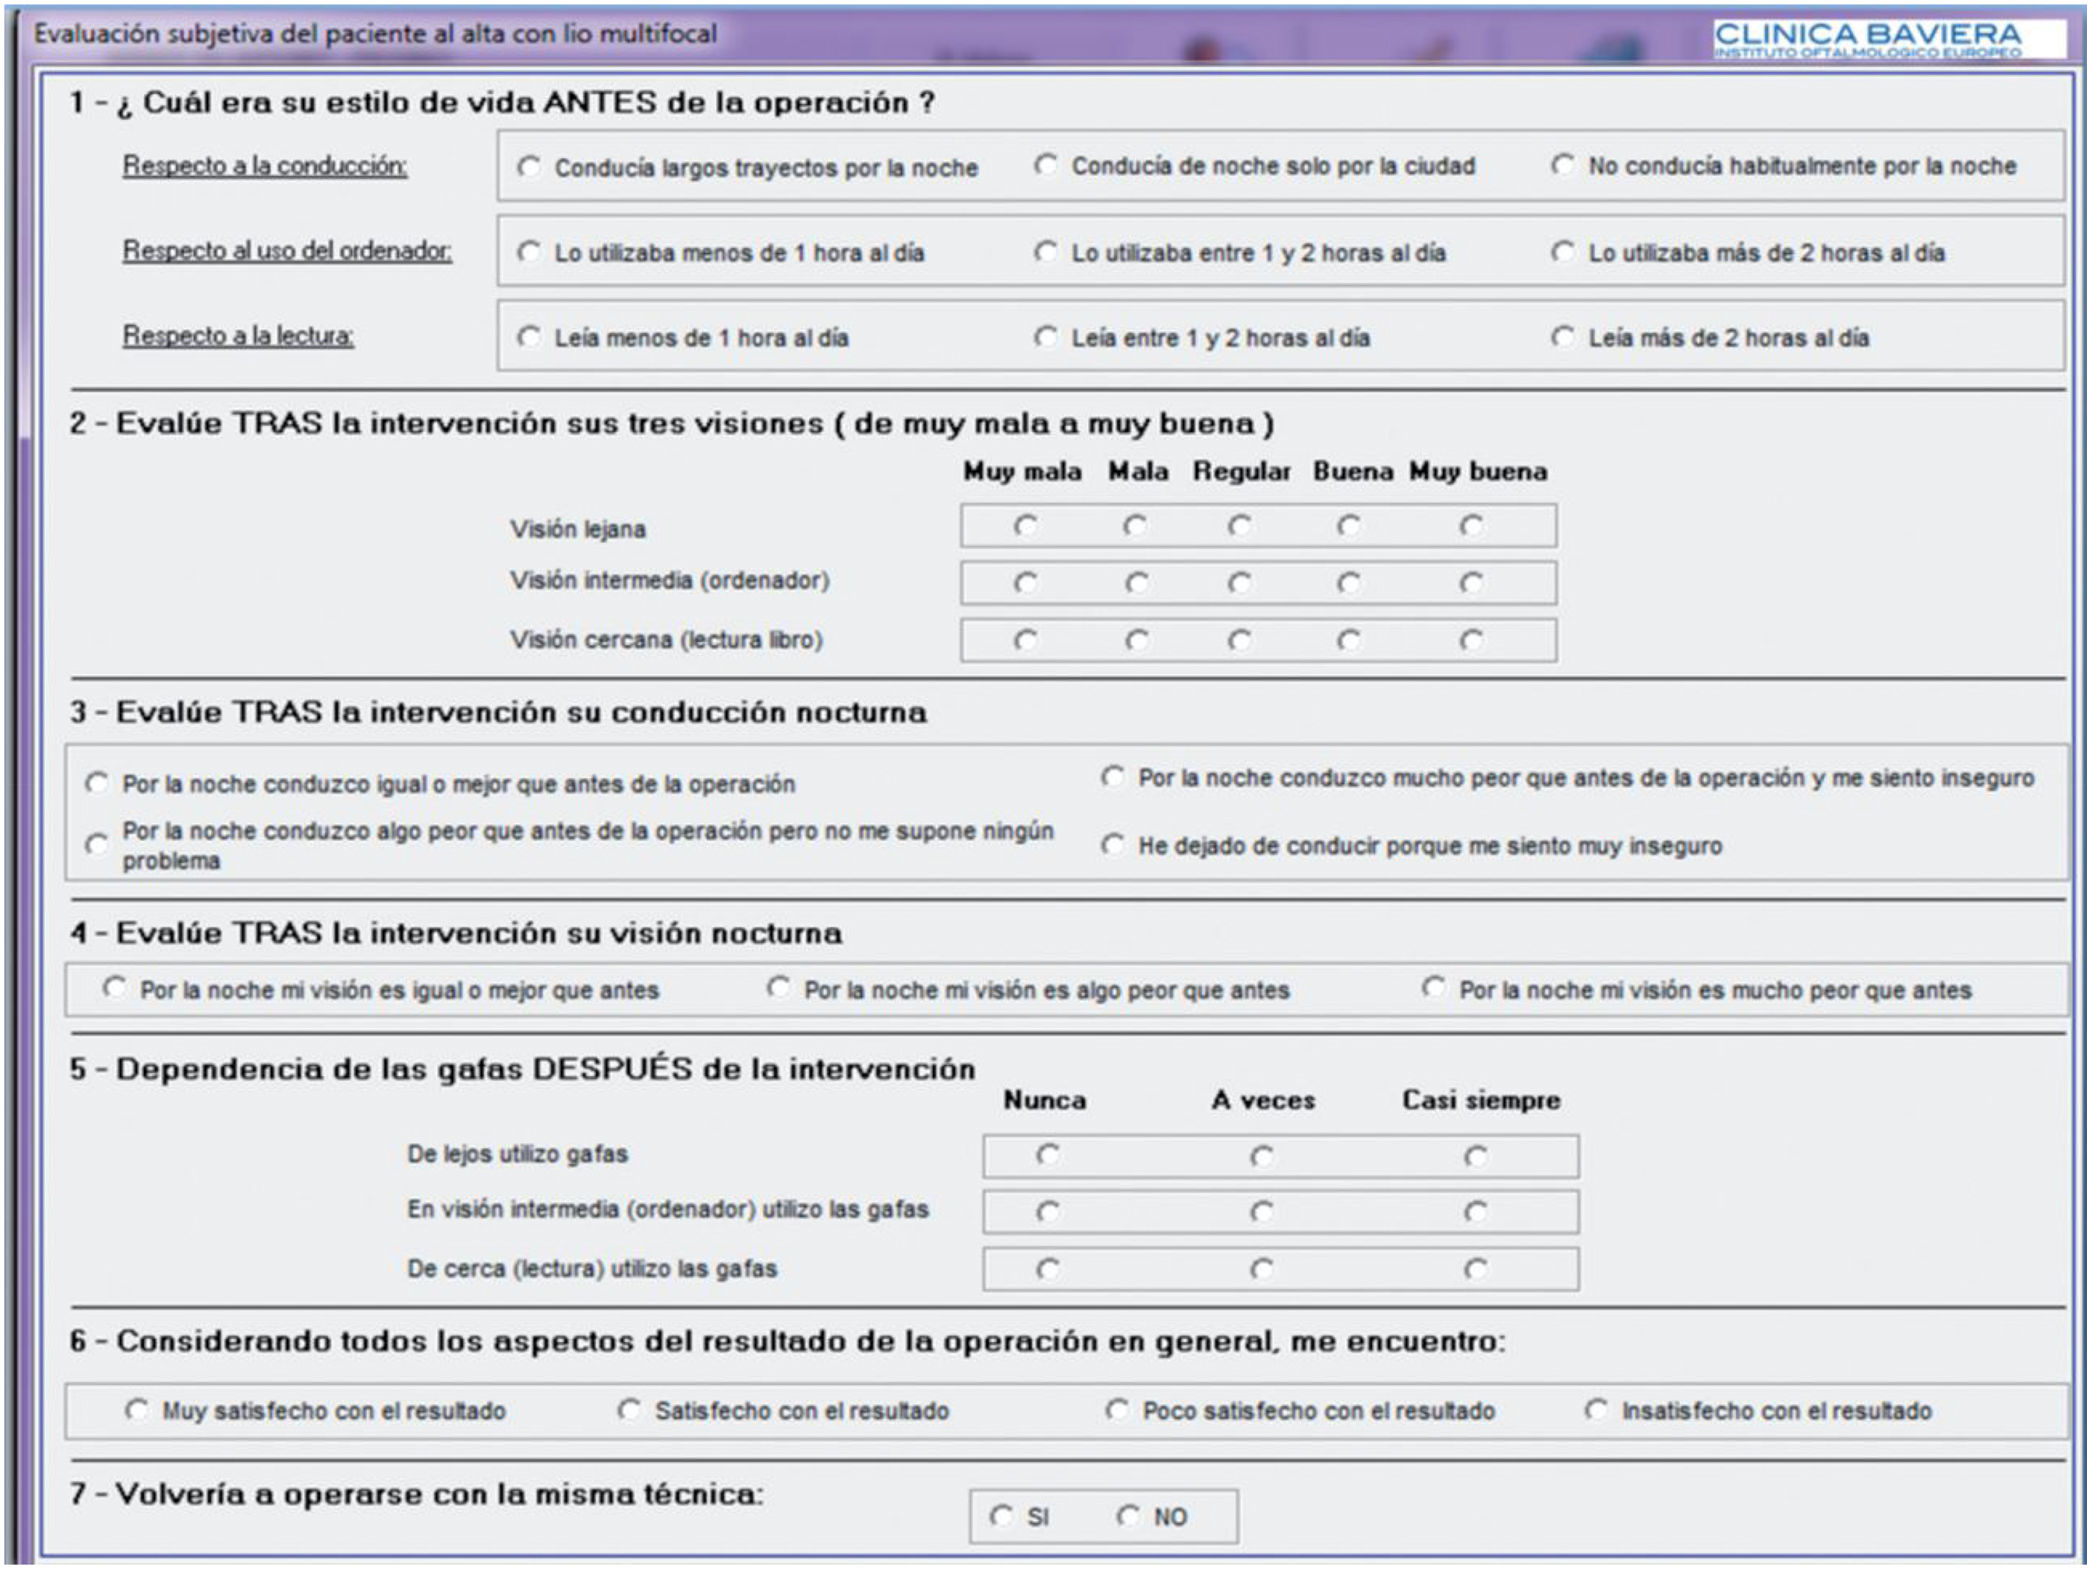Click 'Respecto al uso del ordenador' label
Image resolution: width=2091 pixels, height=1569 pixels.
click(x=287, y=251)
